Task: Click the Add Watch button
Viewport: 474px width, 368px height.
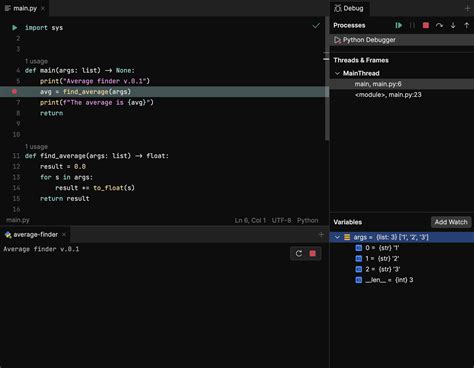Action: [x=451, y=222]
